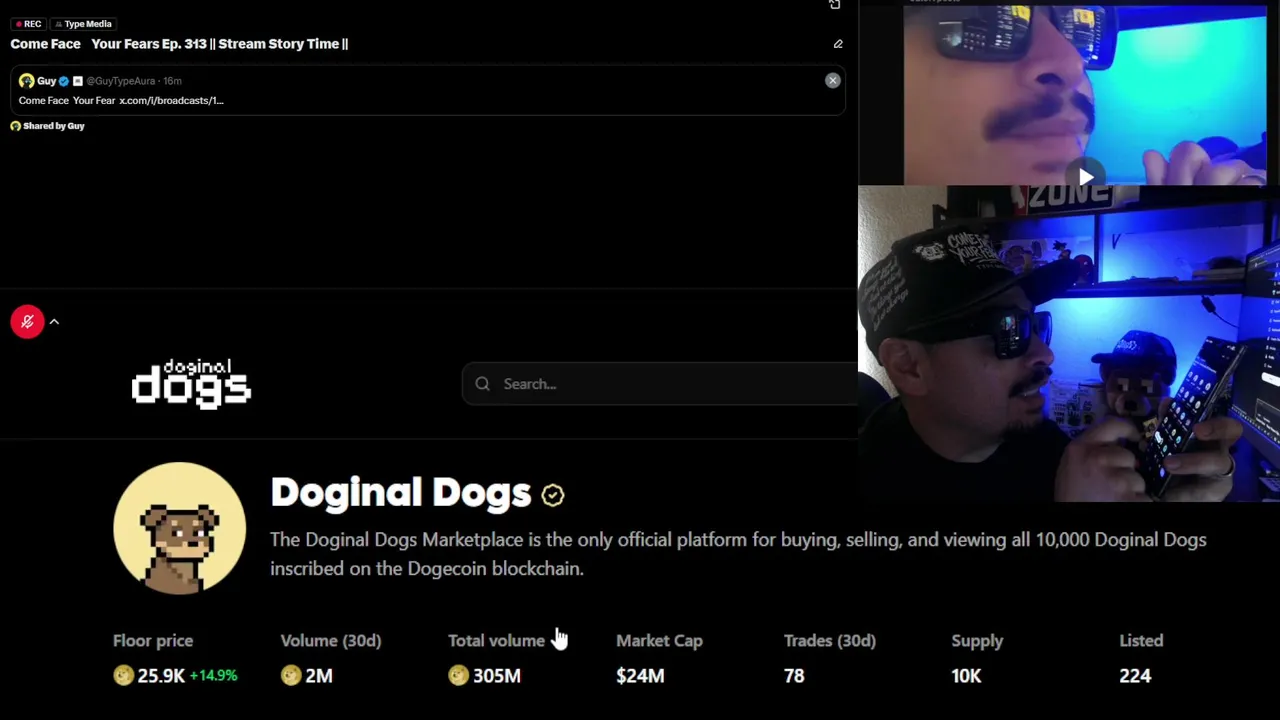Click the Dogecoin icon beside 25.9K

point(123,676)
